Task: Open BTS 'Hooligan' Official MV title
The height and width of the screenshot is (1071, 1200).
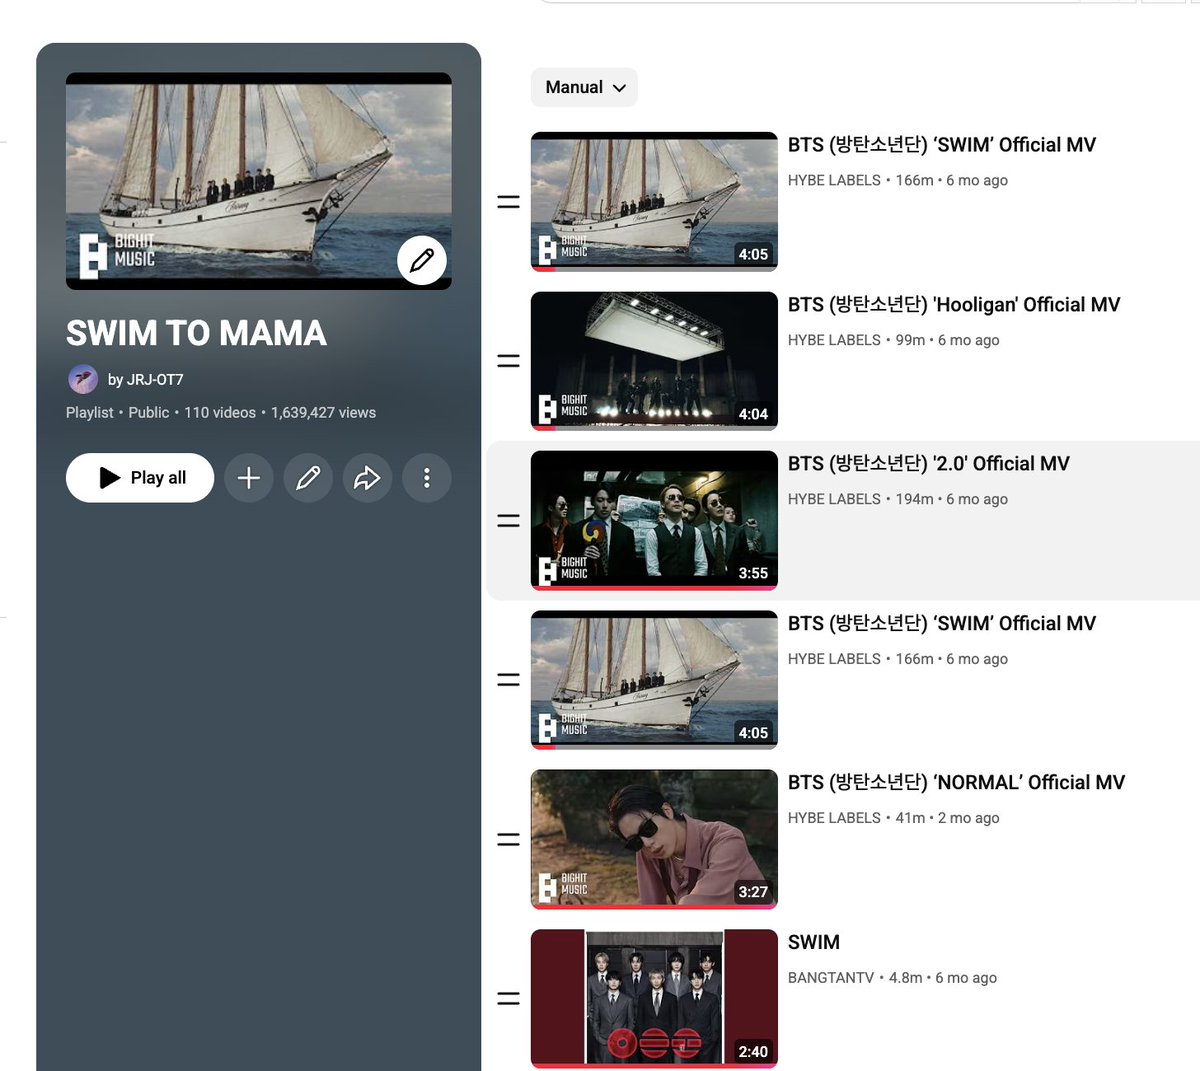Action: click(x=954, y=305)
